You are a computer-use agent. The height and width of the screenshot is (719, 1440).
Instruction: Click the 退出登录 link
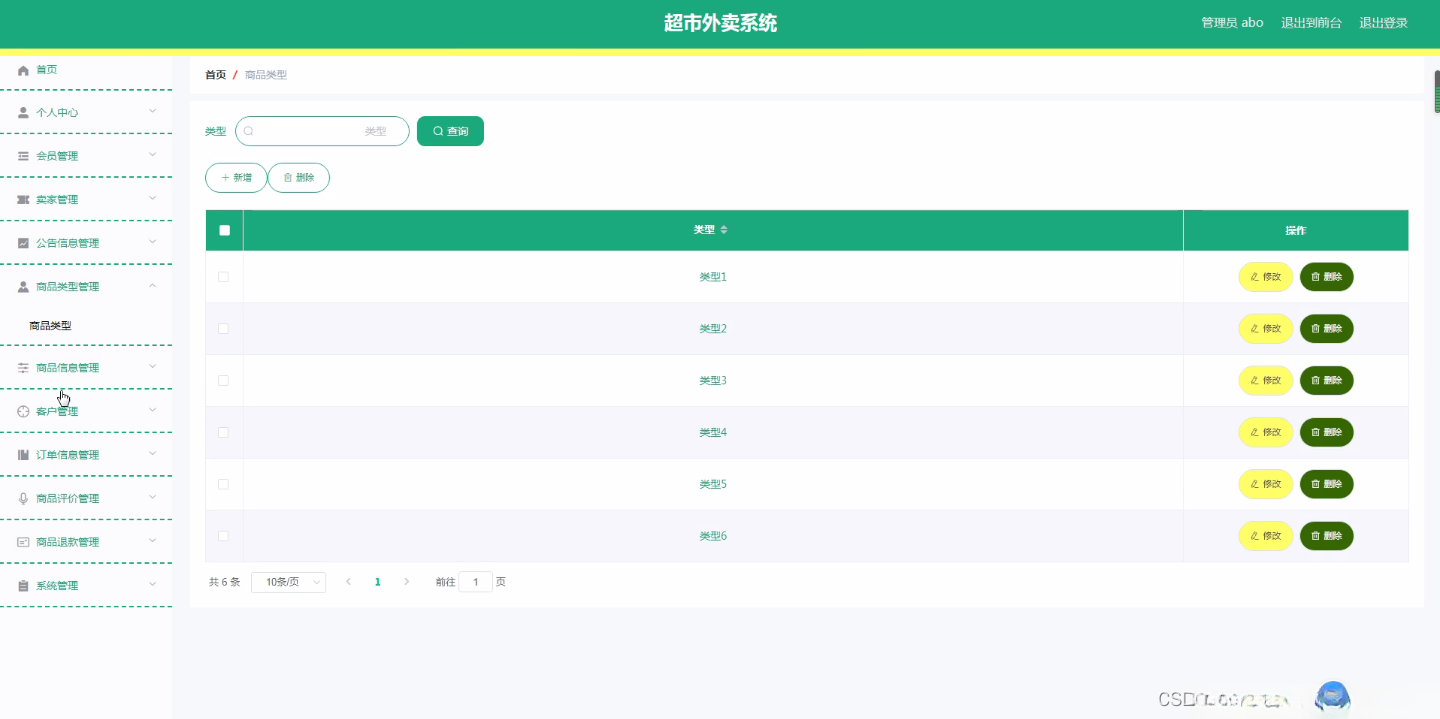pos(1384,23)
